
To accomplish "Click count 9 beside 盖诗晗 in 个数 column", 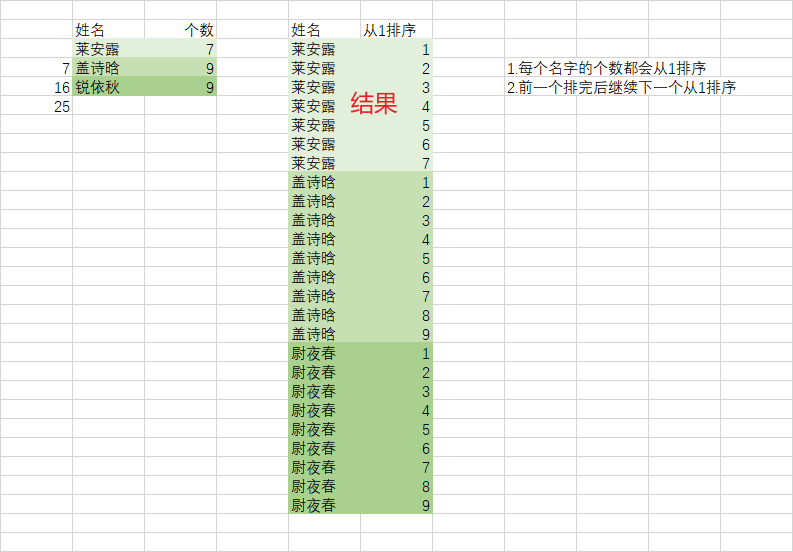I will click(181, 68).
